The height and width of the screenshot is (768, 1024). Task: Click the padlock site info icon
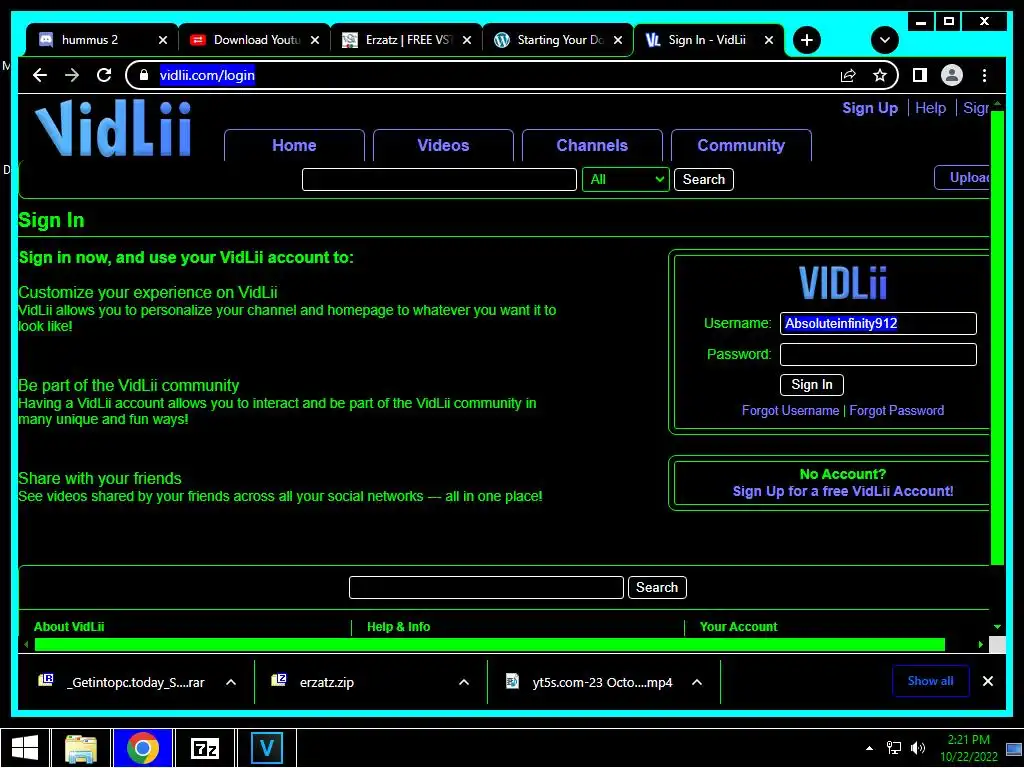[x=144, y=75]
